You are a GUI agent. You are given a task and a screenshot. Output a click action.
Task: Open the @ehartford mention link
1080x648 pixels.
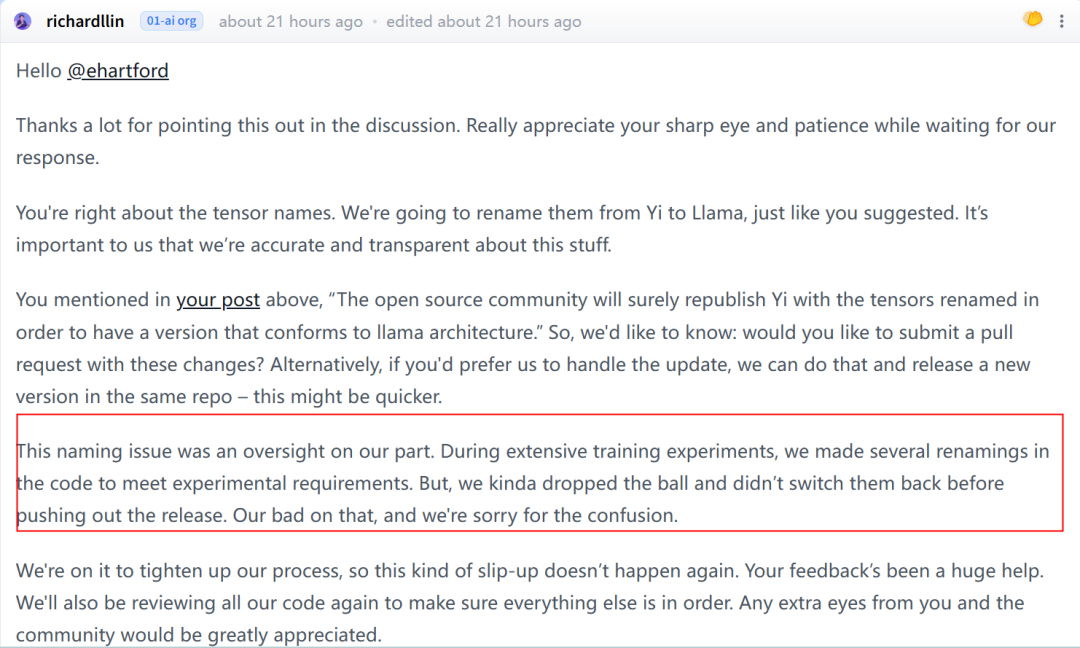pos(118,71)
